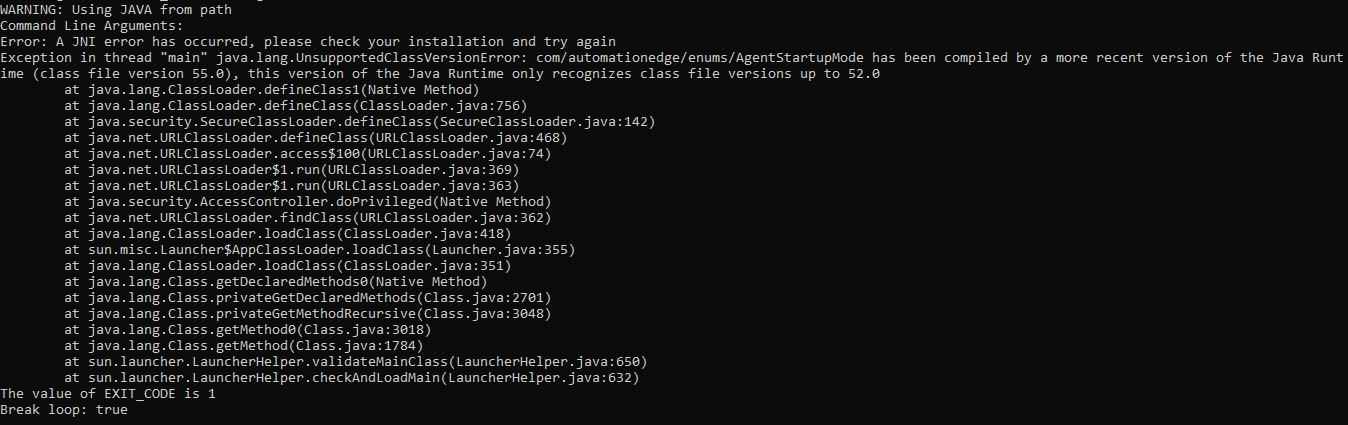
Task: Click the URLClassLoader.access$100 stack line
Action: (x=308, y=153)
